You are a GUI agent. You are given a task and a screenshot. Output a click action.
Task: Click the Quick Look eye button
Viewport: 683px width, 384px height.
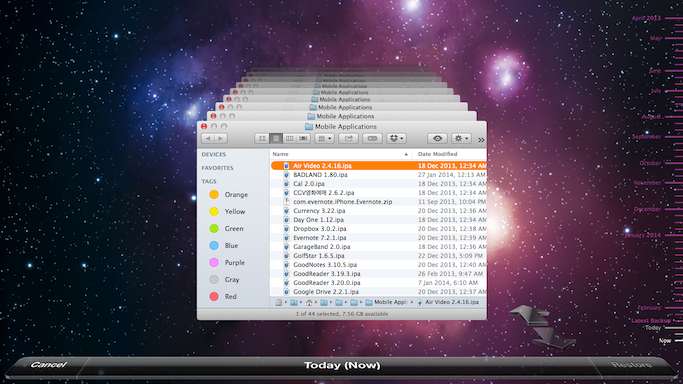(437, 138)
